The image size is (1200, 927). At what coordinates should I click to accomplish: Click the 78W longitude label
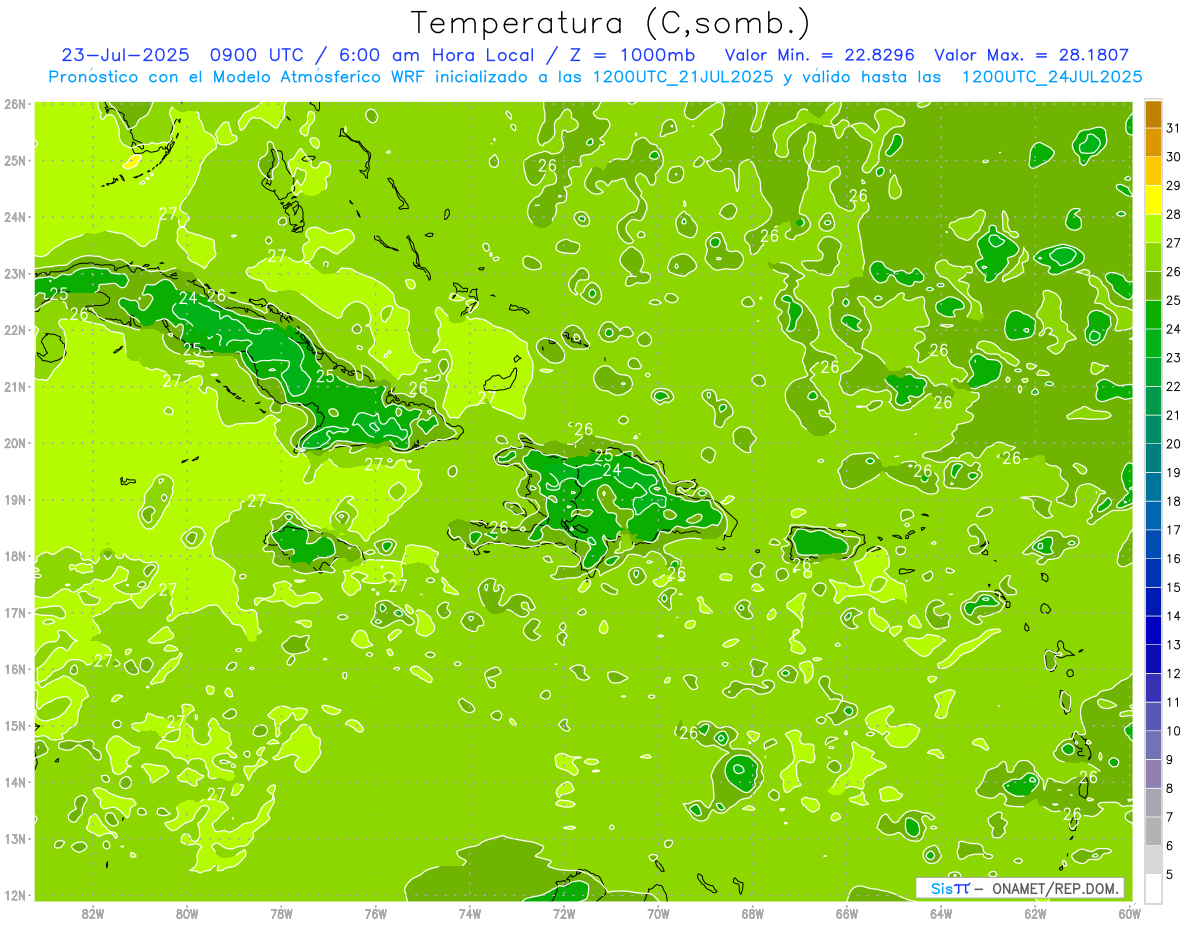pos(281,913)
